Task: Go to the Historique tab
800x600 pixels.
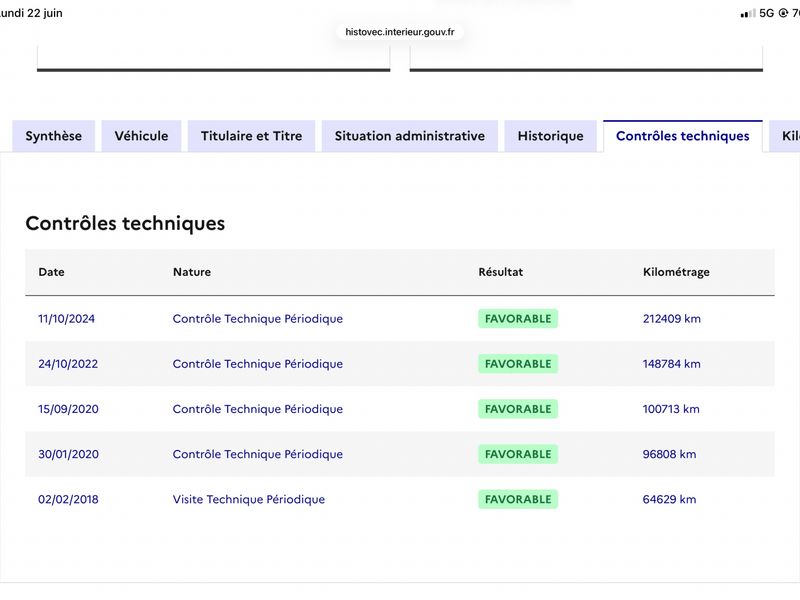Action: (551, 136)
